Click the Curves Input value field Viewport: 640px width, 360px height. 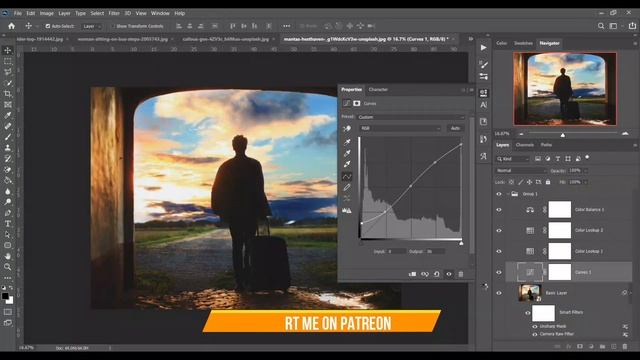coord(396,251)
